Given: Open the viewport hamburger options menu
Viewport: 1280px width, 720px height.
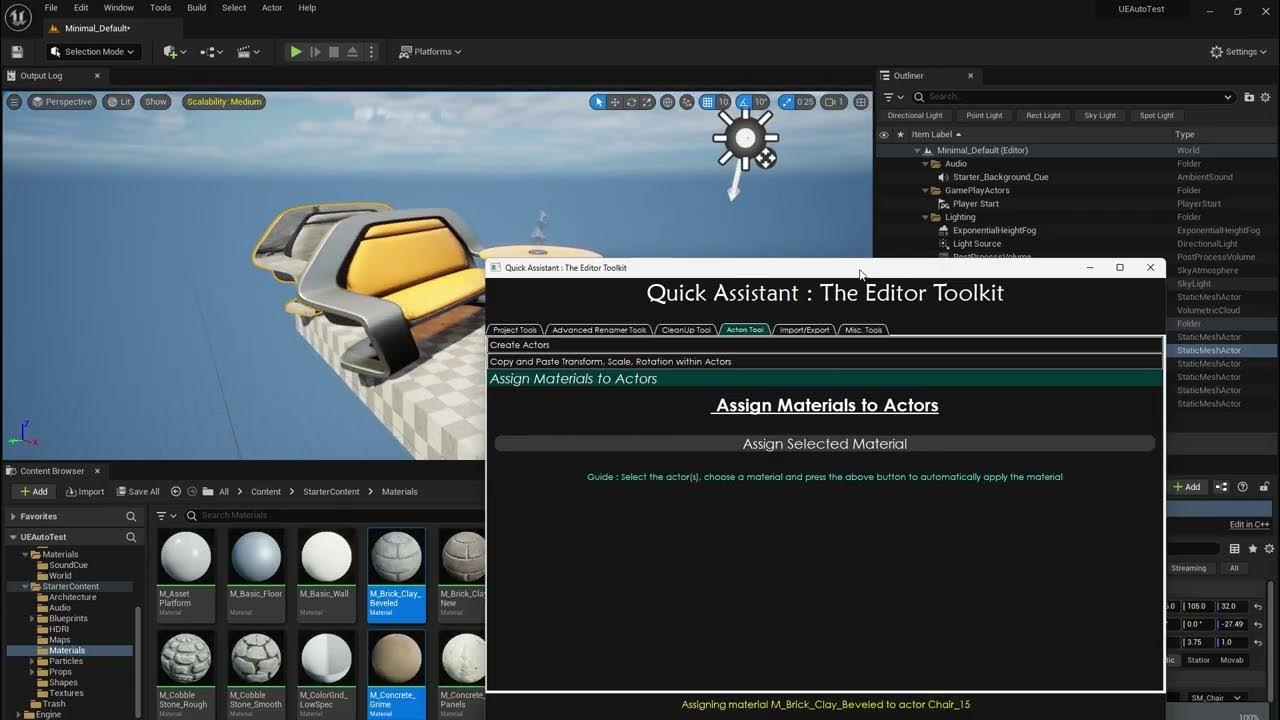Looking at the screenshot, I should tap(14, 102).
